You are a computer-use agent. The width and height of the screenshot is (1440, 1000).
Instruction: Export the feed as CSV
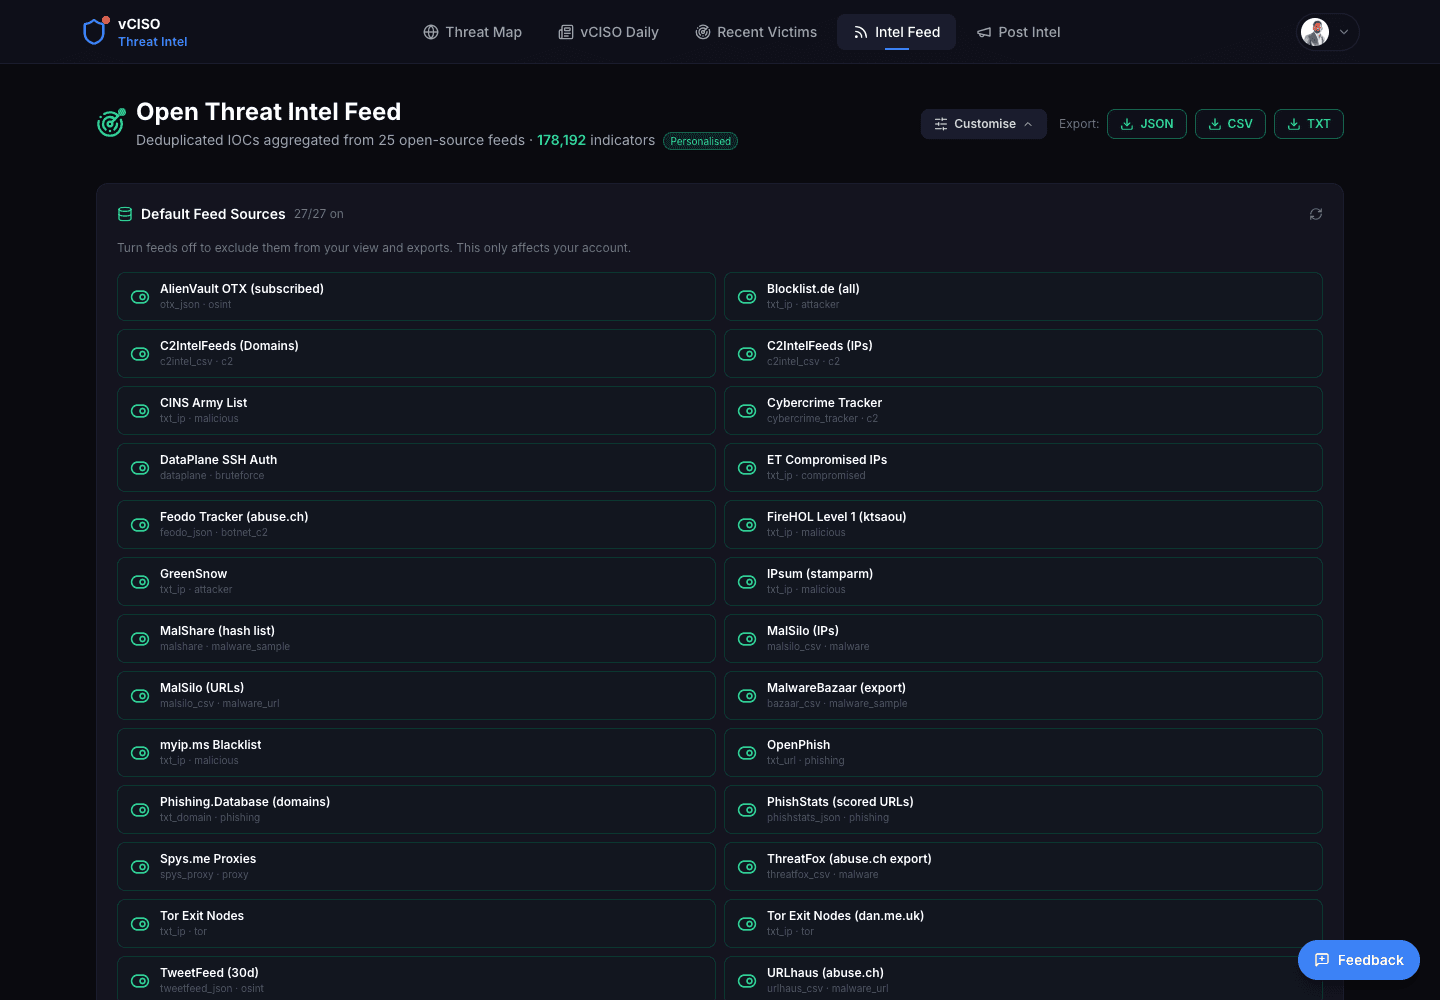click(1230, 124)
